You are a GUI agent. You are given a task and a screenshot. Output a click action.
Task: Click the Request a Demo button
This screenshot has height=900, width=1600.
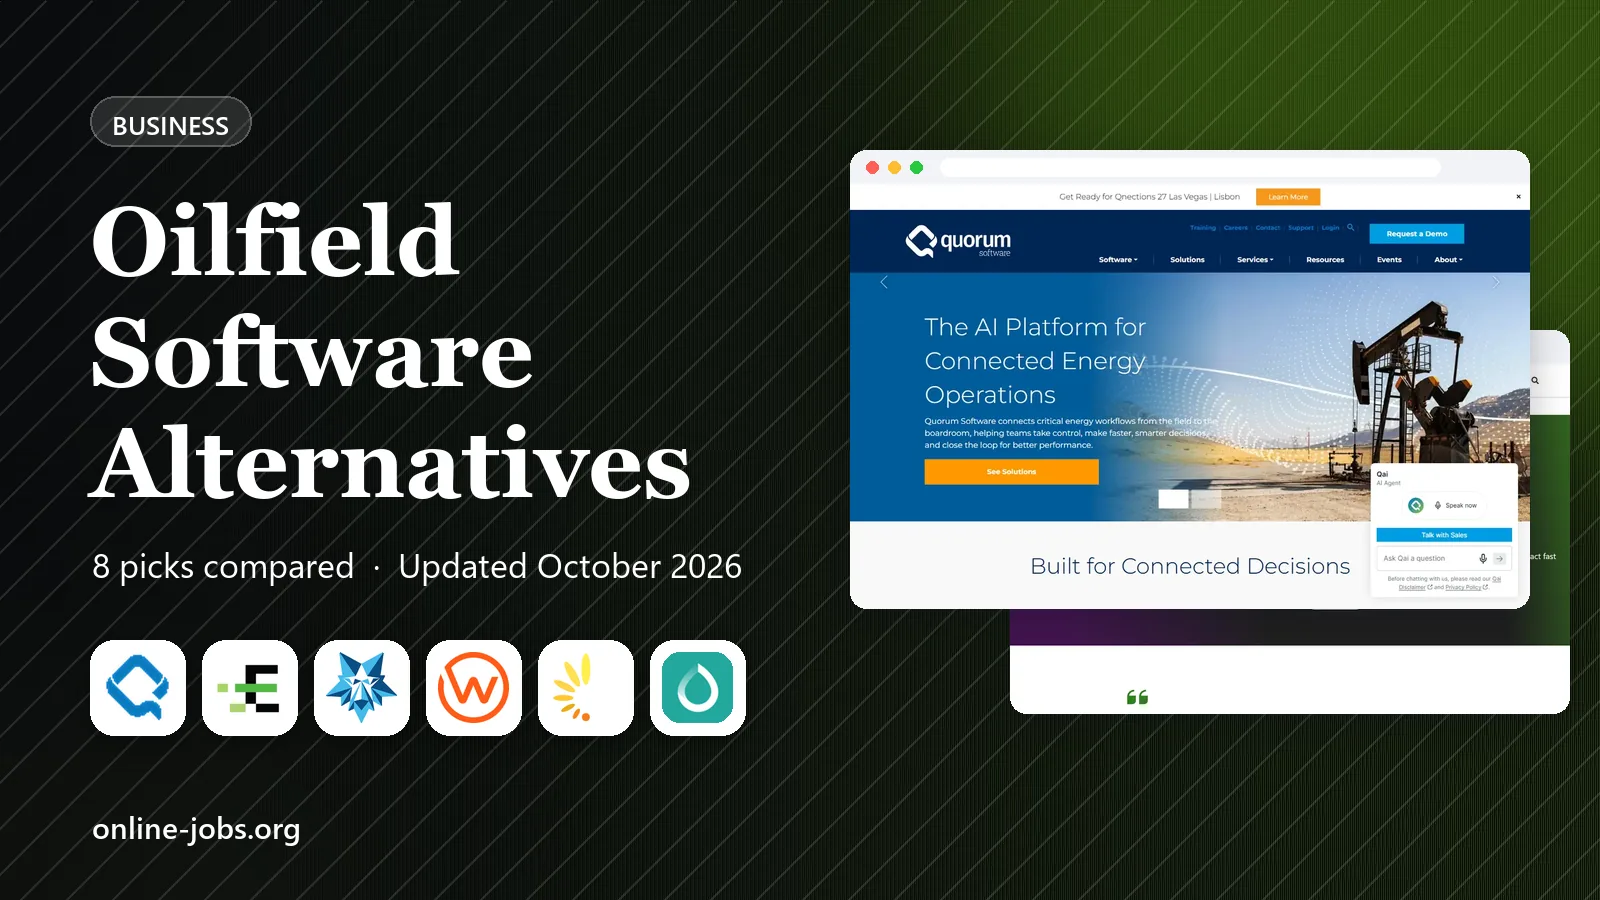click(x=1417, y=234)
